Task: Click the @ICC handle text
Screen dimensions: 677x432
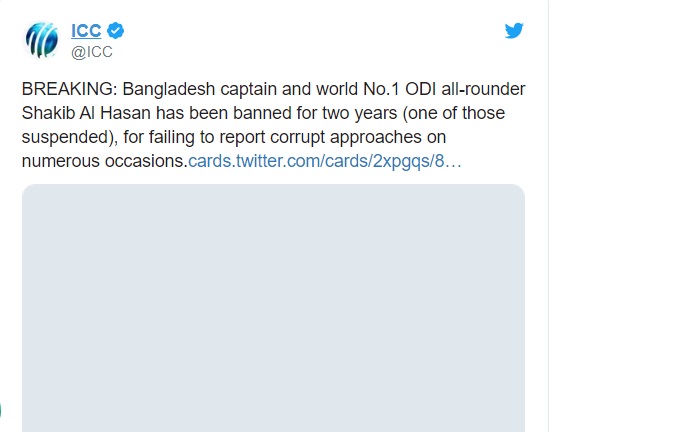Action: pyautogui.click(x=91, y=53)
